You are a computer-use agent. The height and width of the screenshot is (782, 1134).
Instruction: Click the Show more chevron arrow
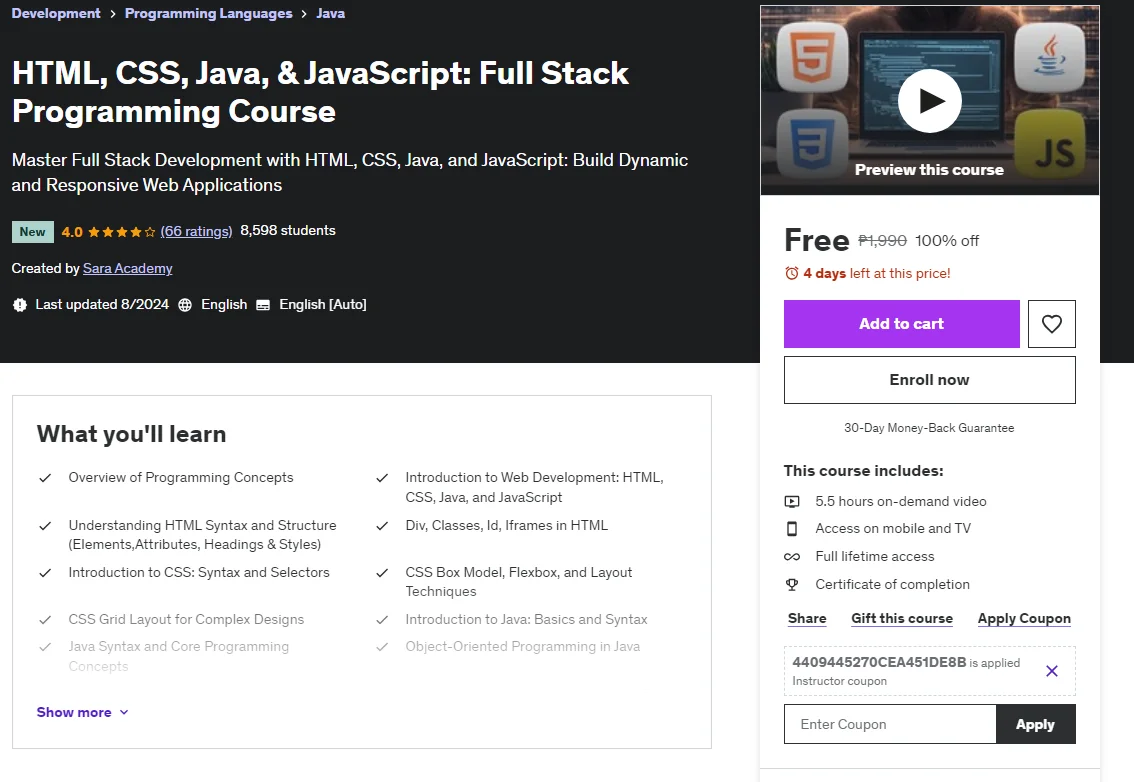tap(124, 713)
